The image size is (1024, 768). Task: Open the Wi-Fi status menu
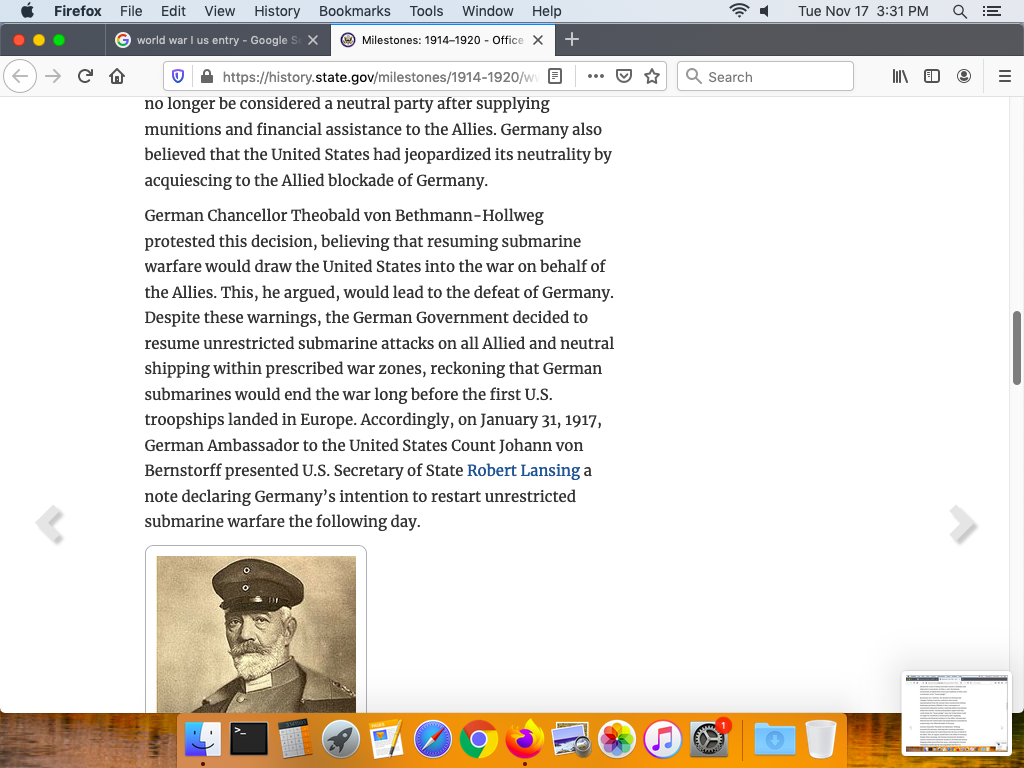pos(739,11)
